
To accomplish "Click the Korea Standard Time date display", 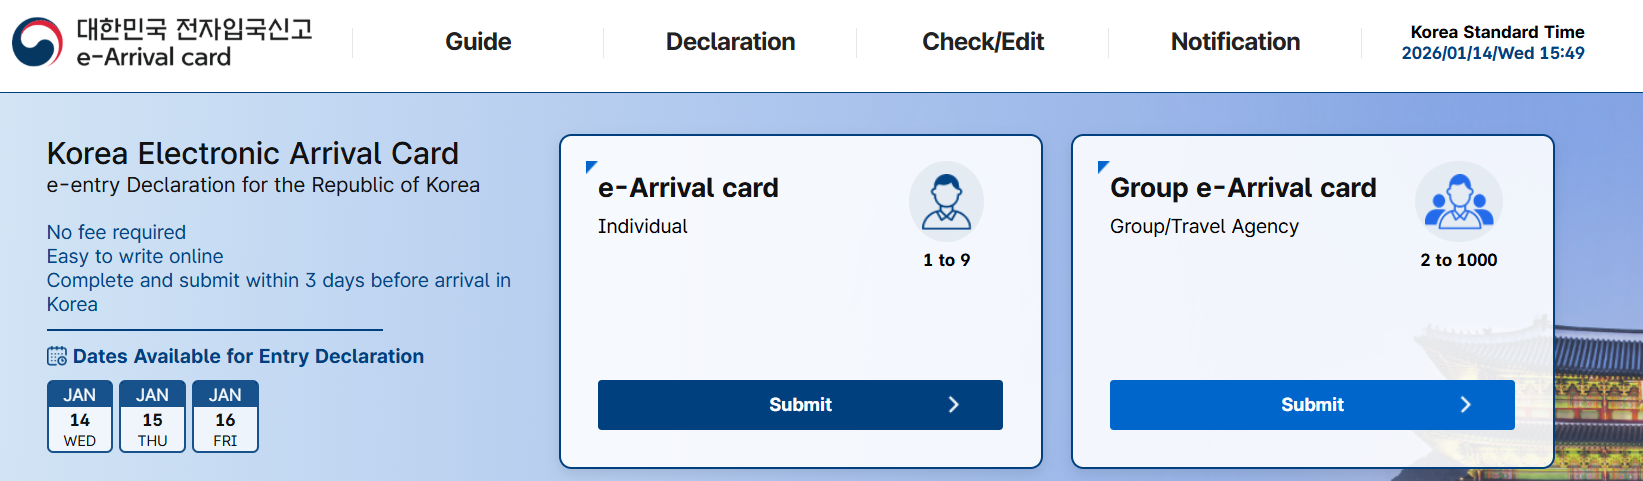I will 1492,53.
